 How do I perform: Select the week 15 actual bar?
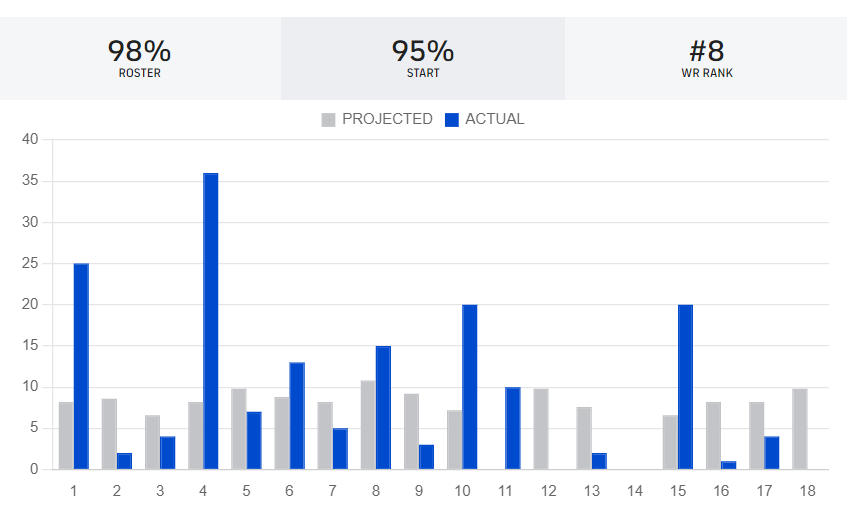(x=685, y=387)
